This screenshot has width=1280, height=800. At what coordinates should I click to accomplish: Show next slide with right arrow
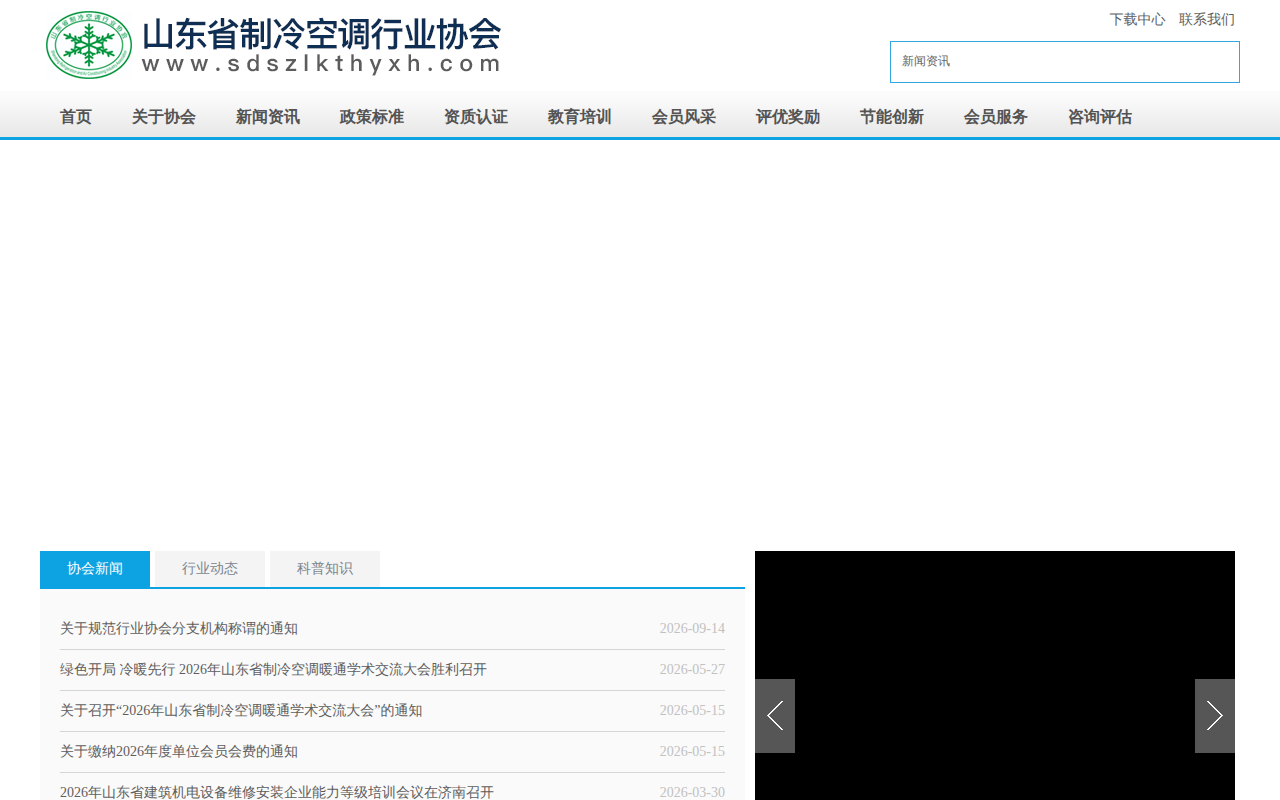[1215, 716]
